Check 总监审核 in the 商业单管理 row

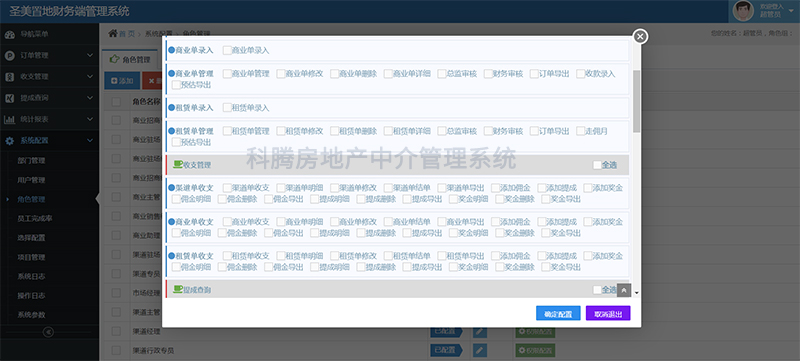coord(442,73)
